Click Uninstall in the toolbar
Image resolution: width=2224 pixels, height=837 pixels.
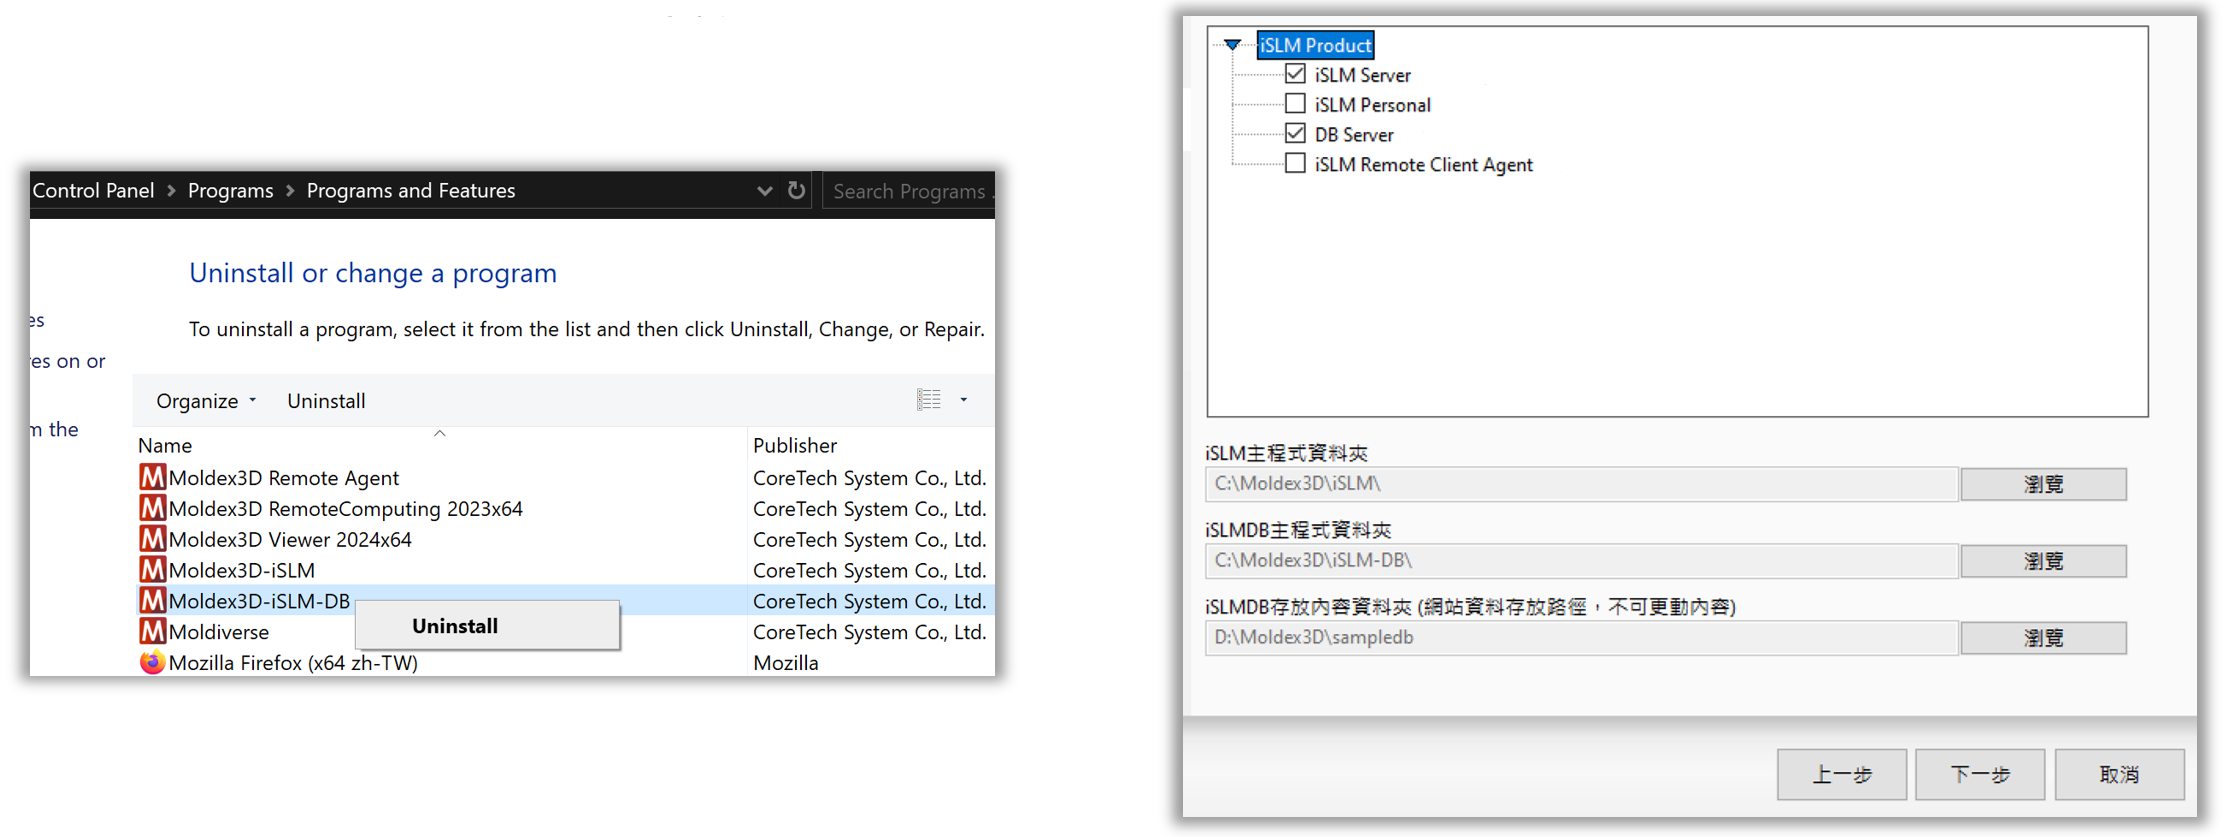(x=326, y=401)
